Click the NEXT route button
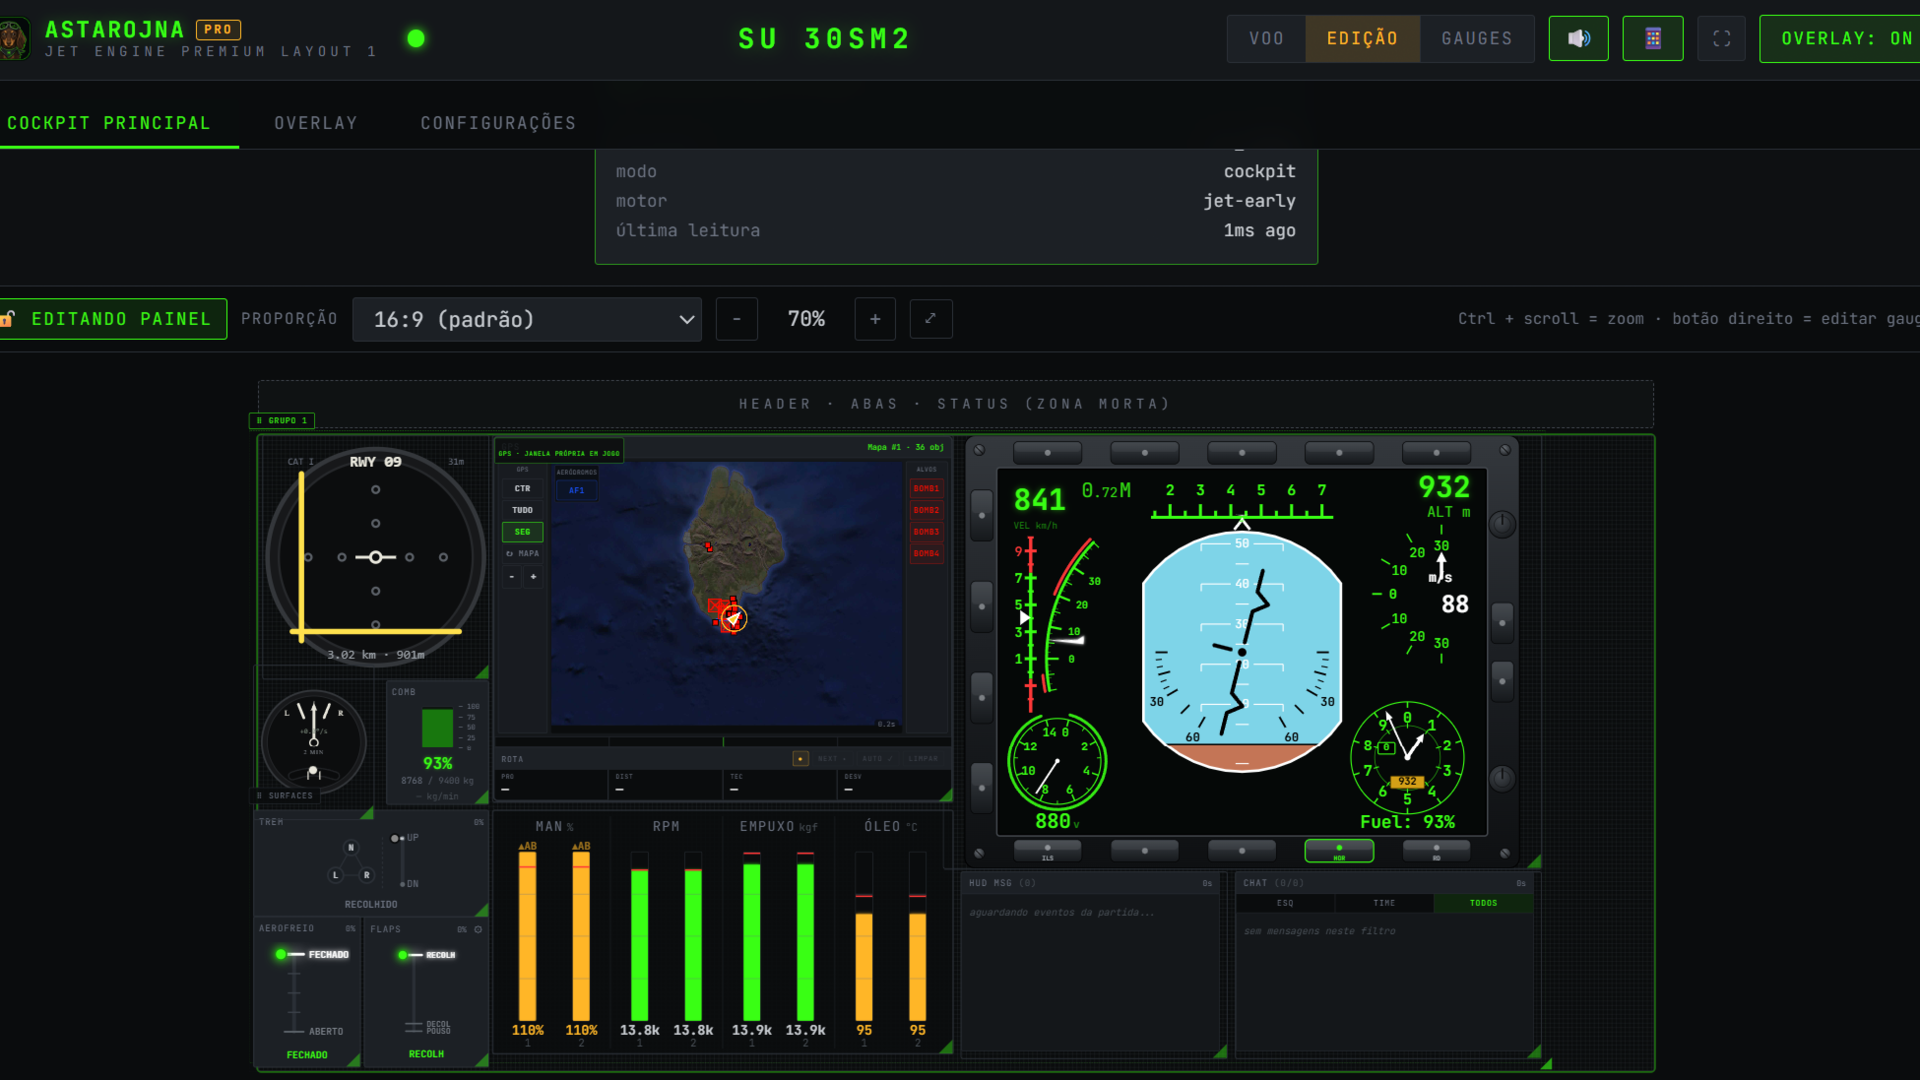The width and height of the screenshot is (1920, 1080). tap(830, 759)
